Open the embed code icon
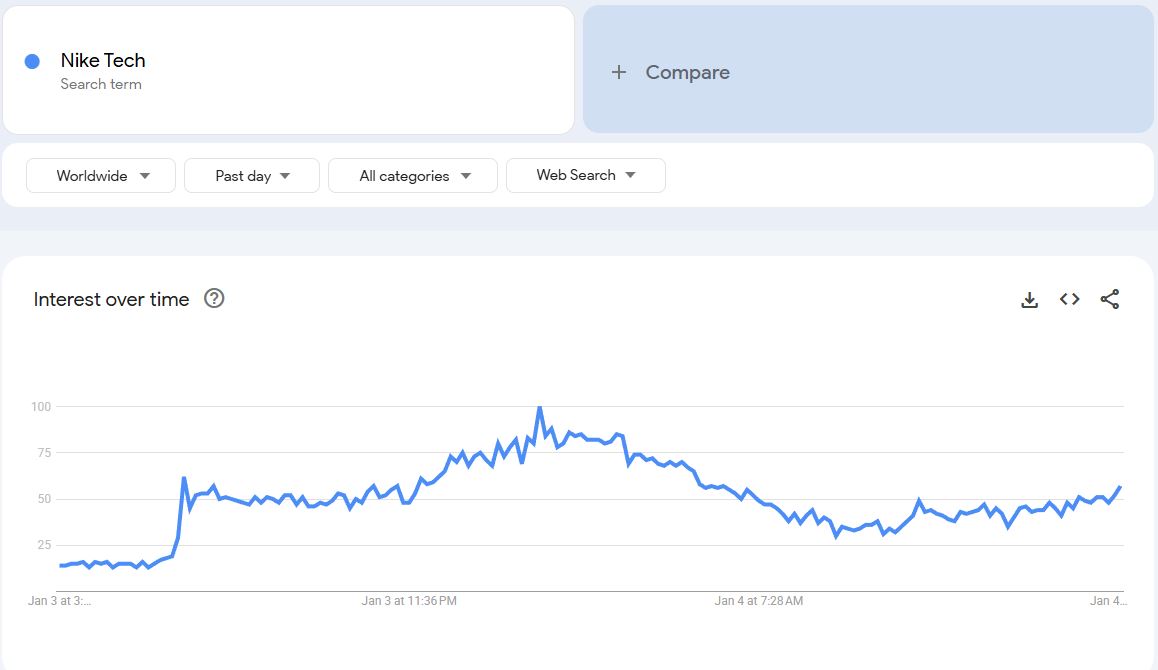 1069,299
